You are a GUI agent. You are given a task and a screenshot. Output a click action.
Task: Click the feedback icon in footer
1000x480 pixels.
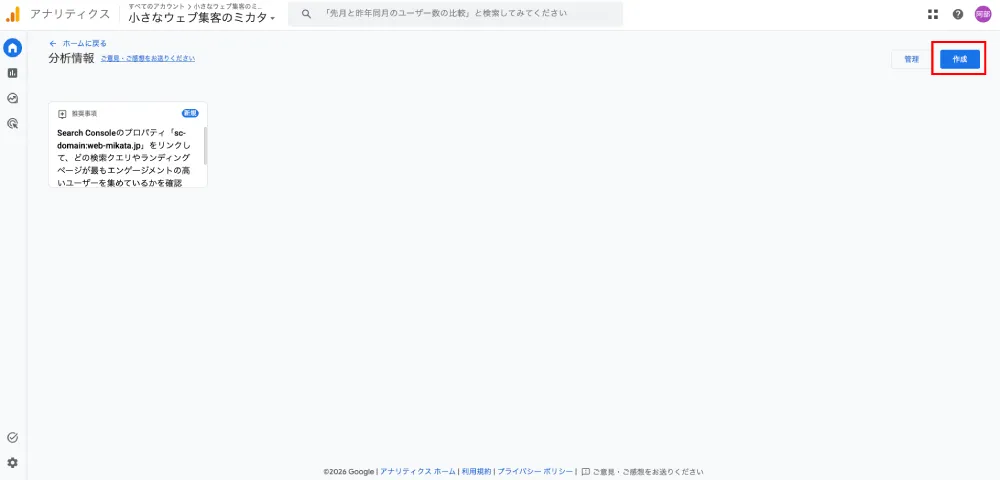[x=585, y=472]
